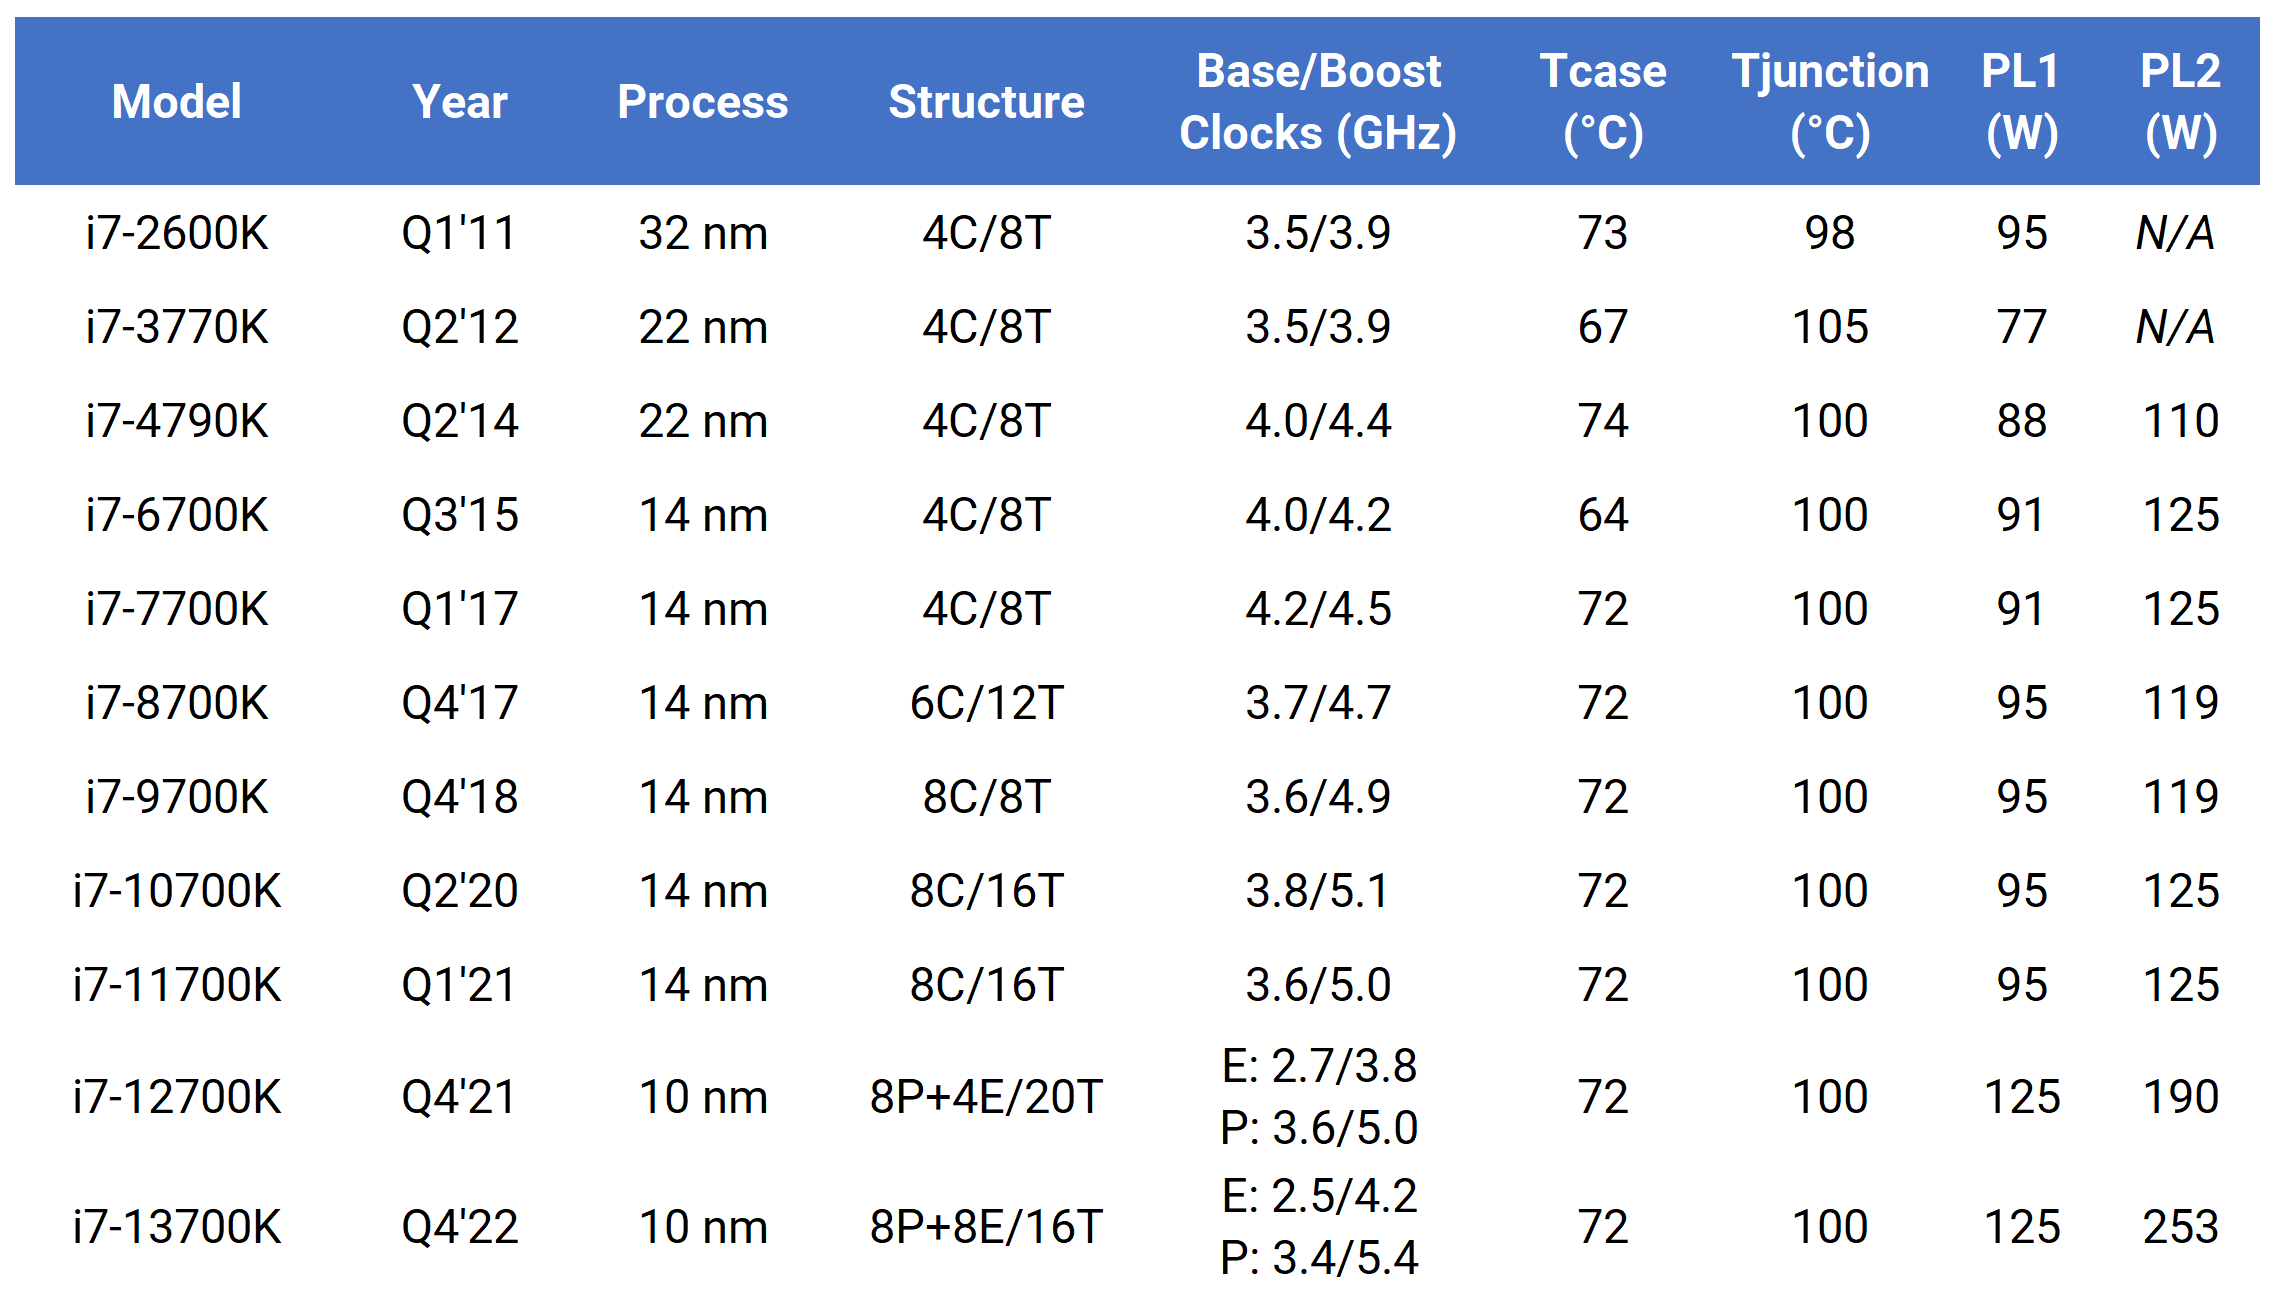2277x1306 pixels.
Task: Select the Tcase (°C) header
Action: 1603,102
